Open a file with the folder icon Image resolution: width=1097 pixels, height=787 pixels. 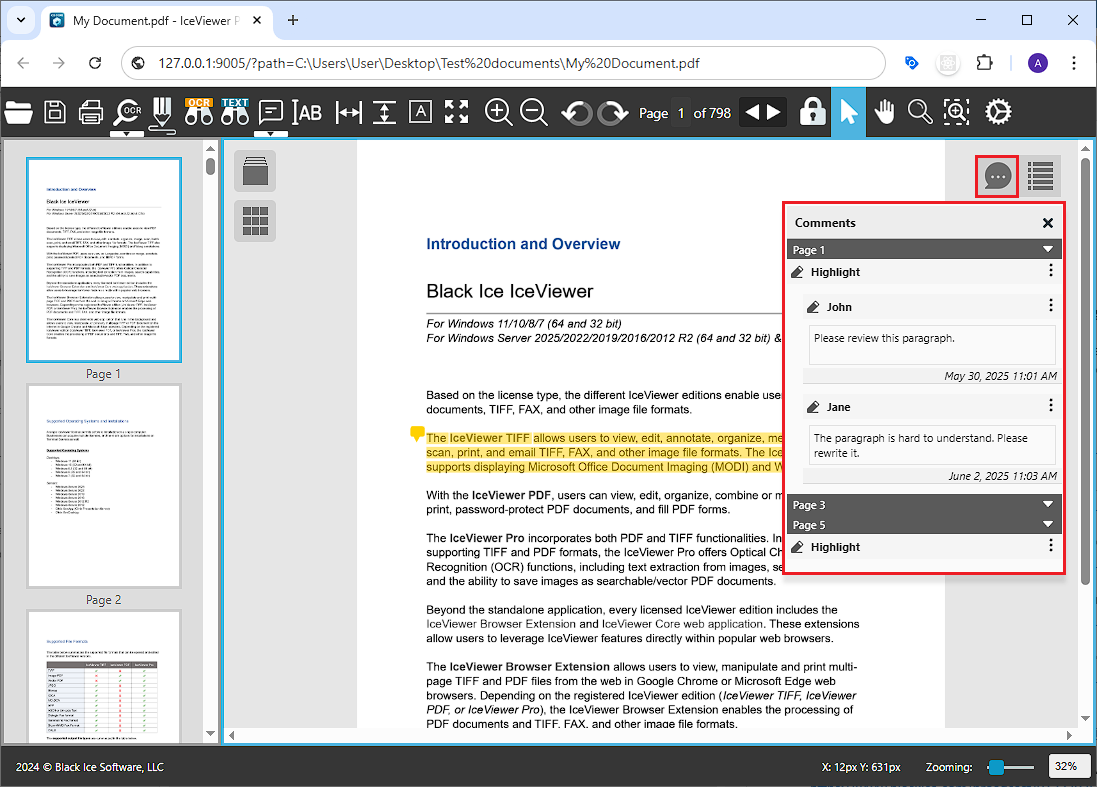tap(19, 112)
